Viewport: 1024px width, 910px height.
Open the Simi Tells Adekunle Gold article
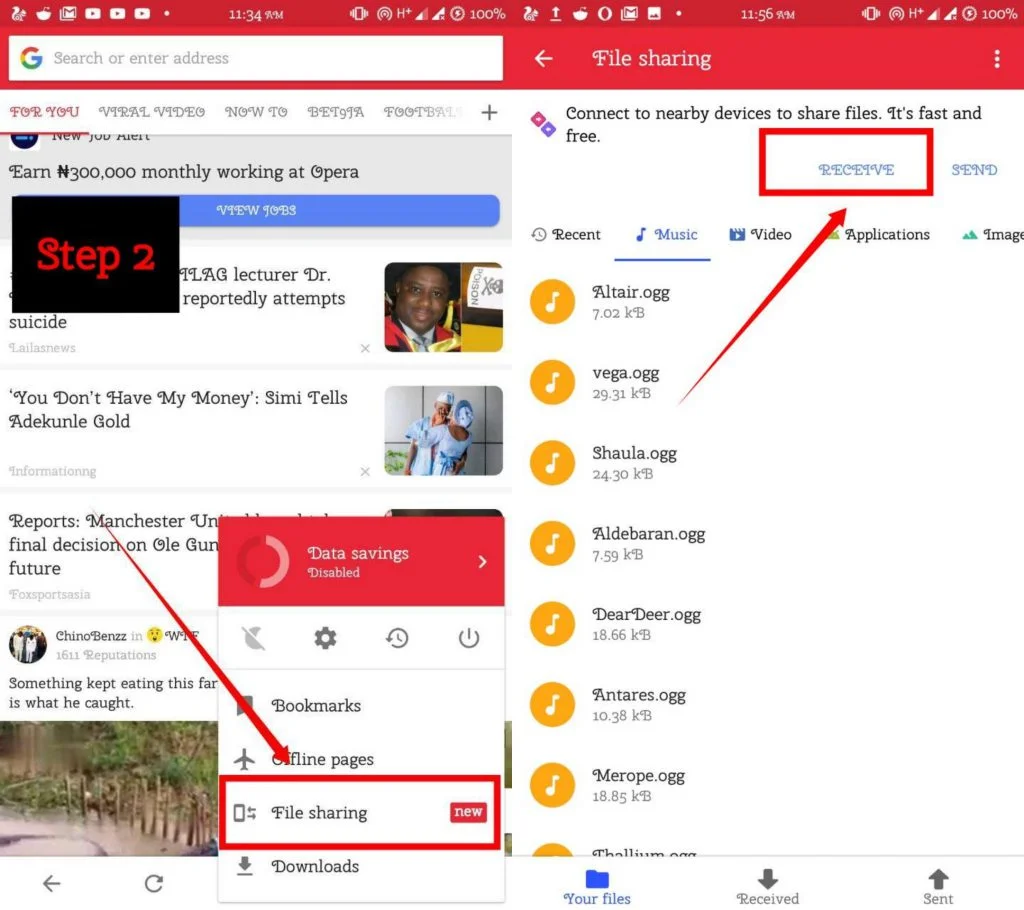click(178, 410)
